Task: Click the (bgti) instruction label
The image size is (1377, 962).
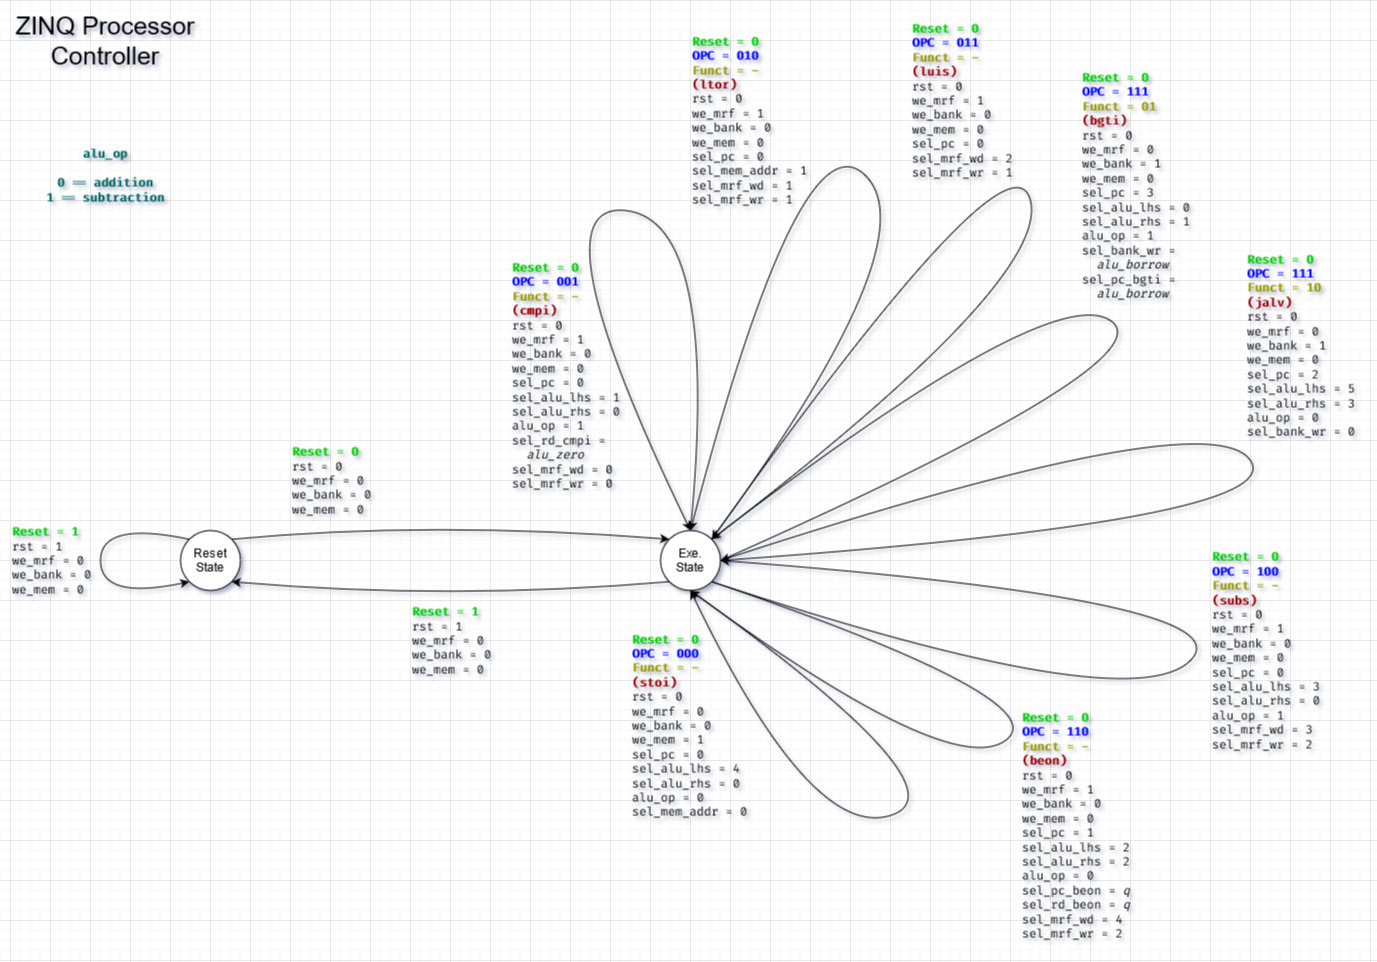Action: pos(1105,121)
